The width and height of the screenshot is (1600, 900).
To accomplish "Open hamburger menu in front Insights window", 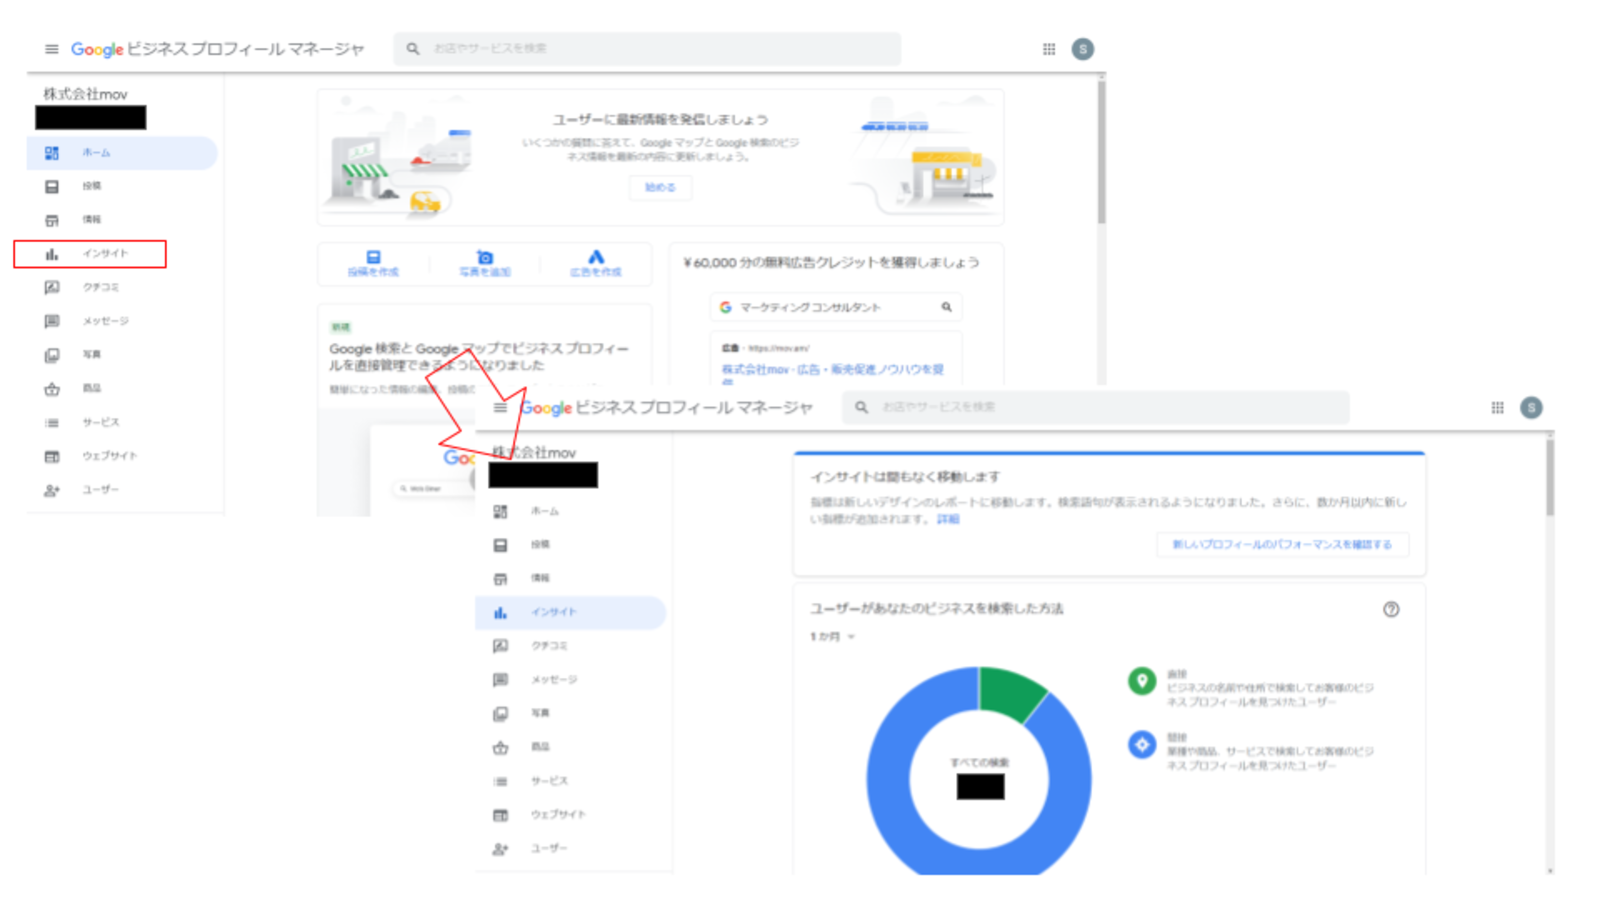I will 500,408.
